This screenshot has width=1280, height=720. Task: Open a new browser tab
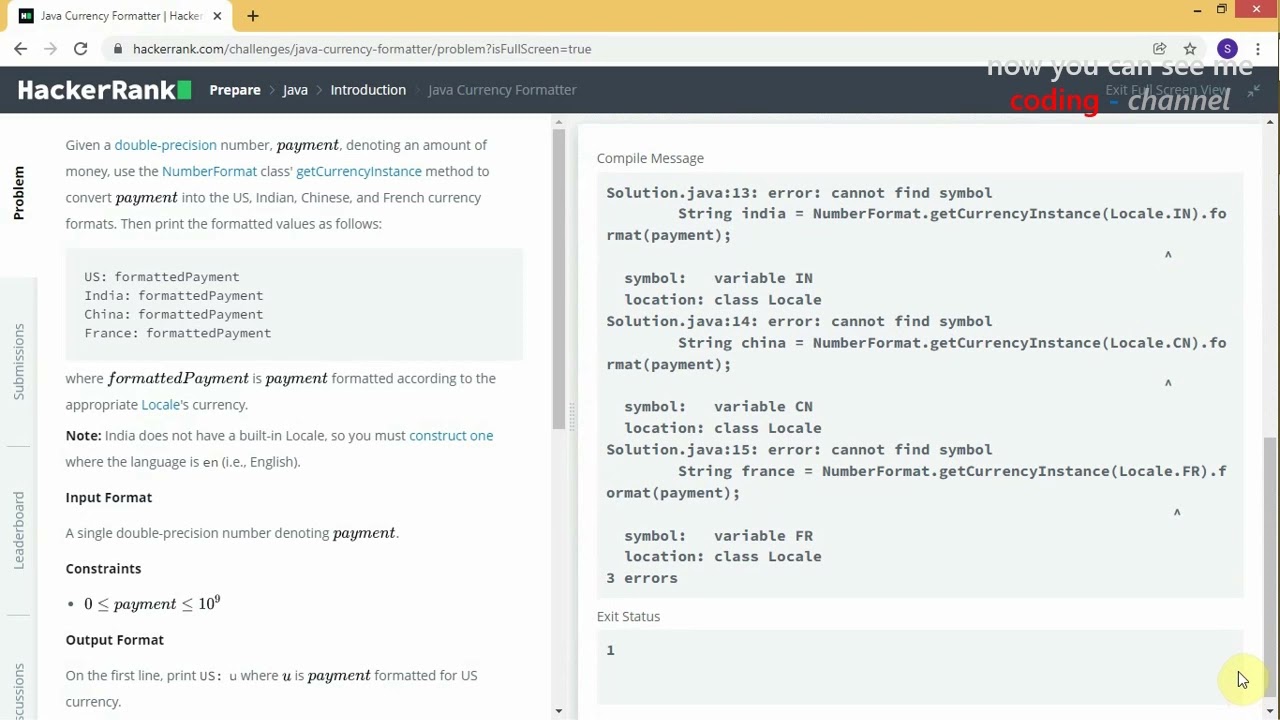pyautogui.click(x=253, y=16)
